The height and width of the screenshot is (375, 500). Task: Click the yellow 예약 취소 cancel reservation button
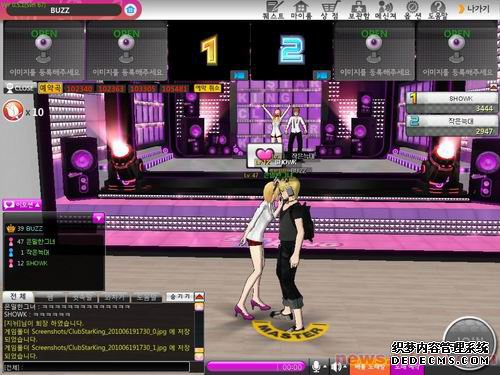[207, 88]
